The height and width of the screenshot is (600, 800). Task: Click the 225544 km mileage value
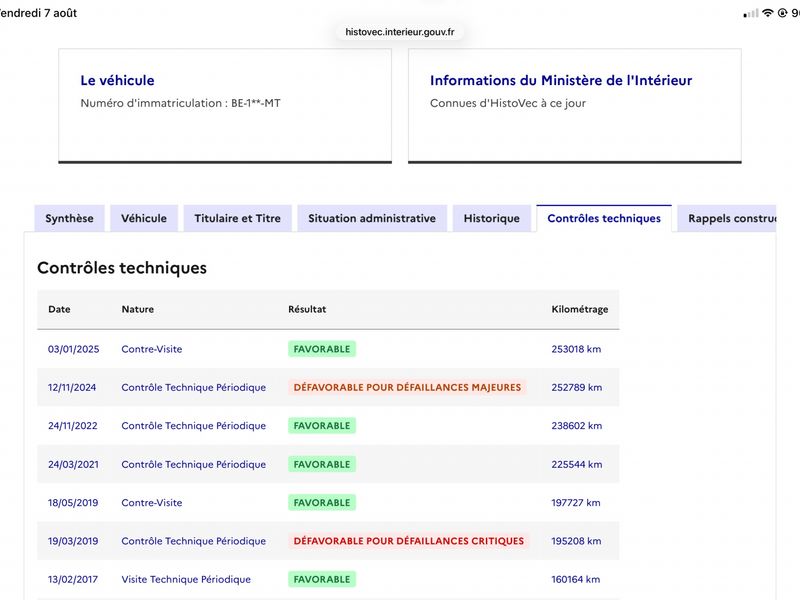coord(577,464)
